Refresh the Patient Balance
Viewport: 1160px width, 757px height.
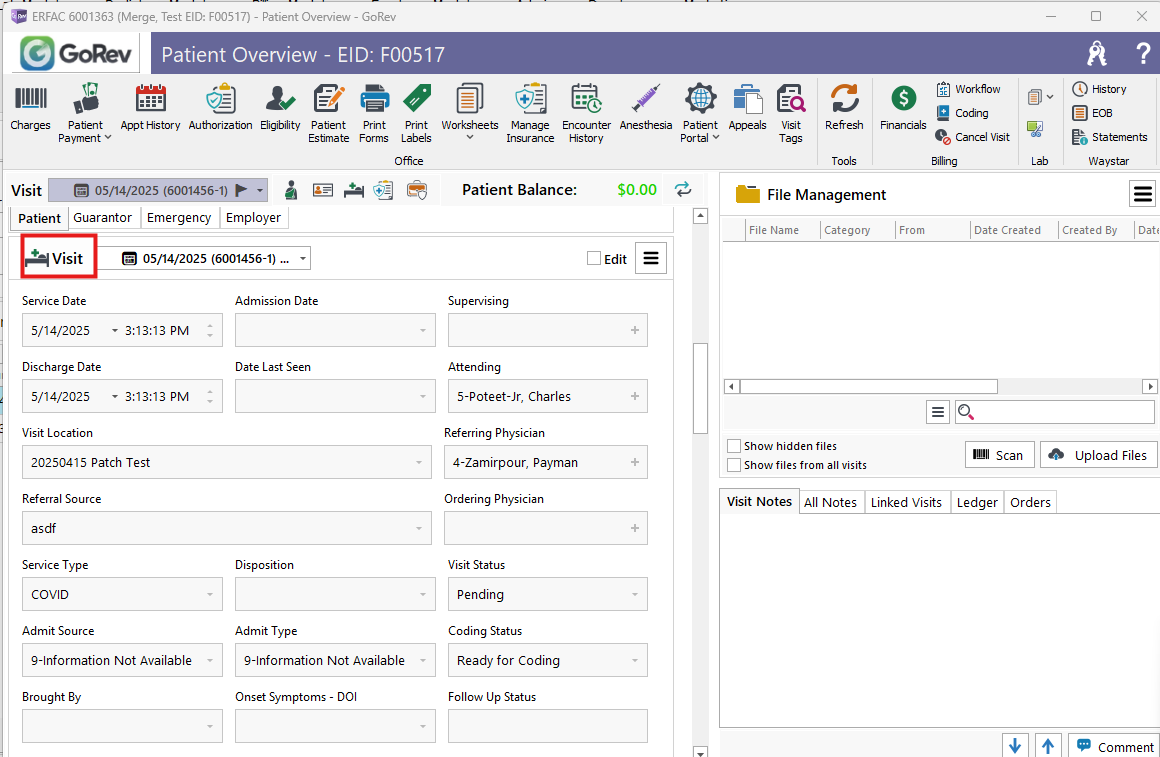683,189
